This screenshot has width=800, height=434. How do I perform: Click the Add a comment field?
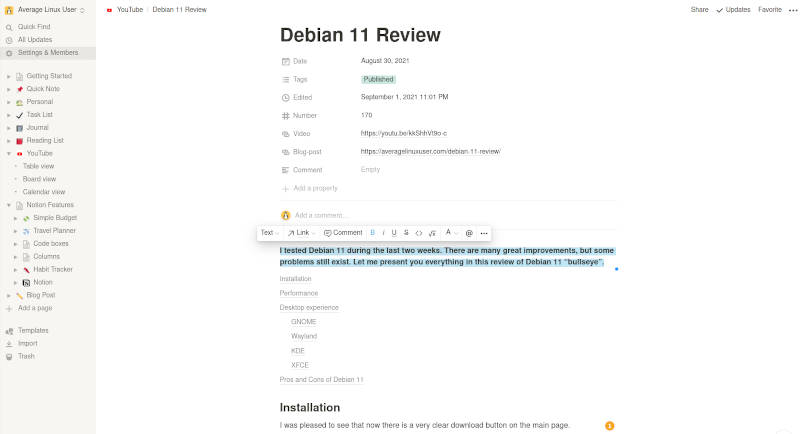tap(321, 215)
